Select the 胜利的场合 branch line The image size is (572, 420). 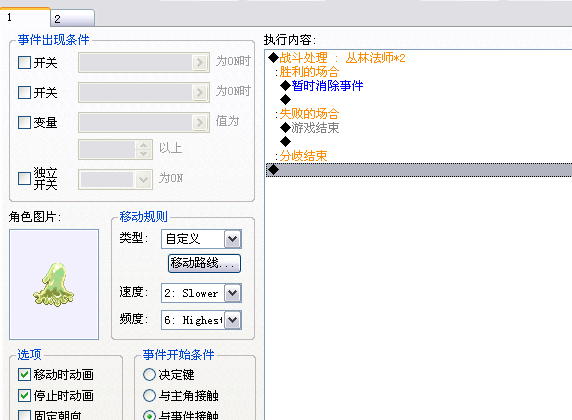pyautogui.click(x=309, y=72)
